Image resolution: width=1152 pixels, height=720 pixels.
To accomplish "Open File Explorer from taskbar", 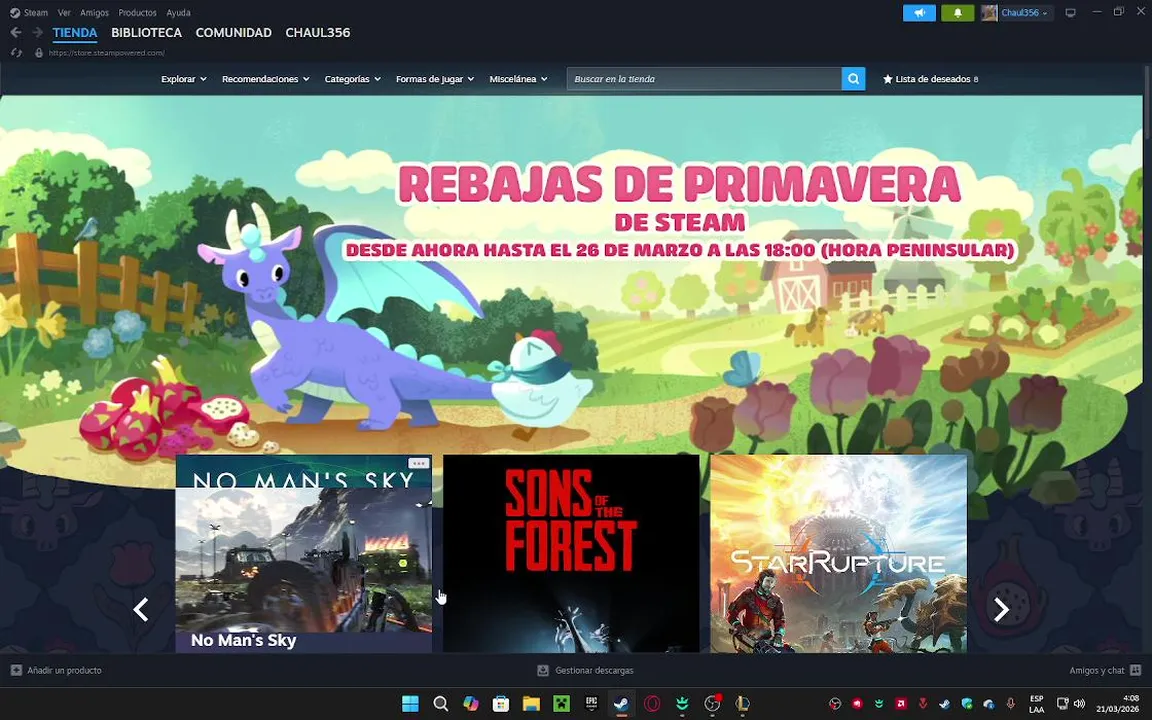I will (531, 704).
